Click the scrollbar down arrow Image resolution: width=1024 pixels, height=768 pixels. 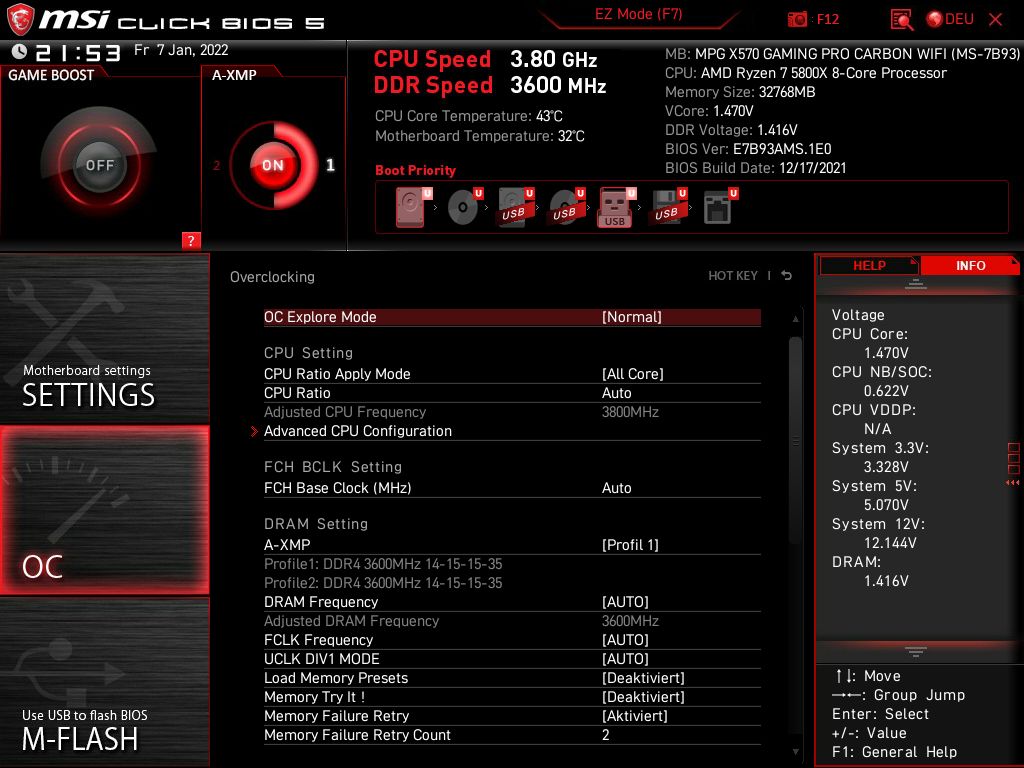tap(795, 752)
